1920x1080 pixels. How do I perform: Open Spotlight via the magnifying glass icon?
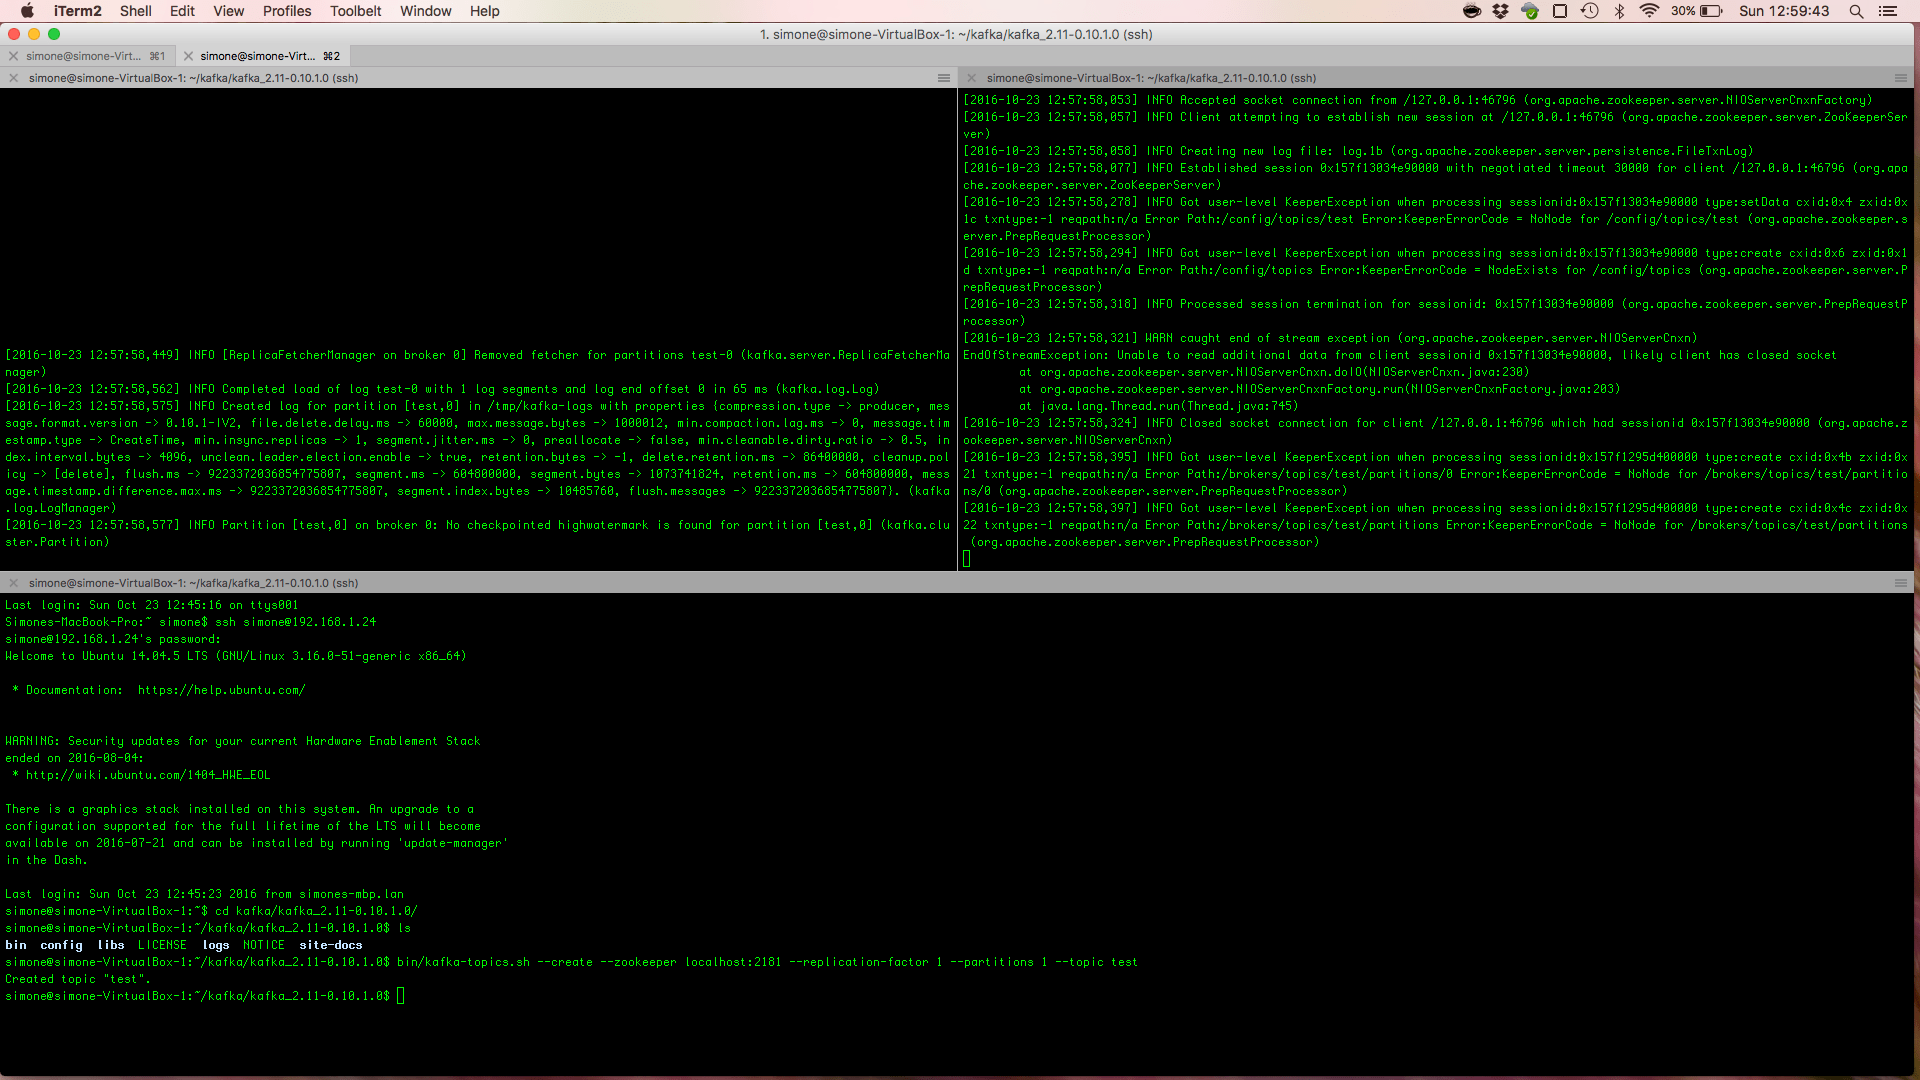tap(1856, 12)
